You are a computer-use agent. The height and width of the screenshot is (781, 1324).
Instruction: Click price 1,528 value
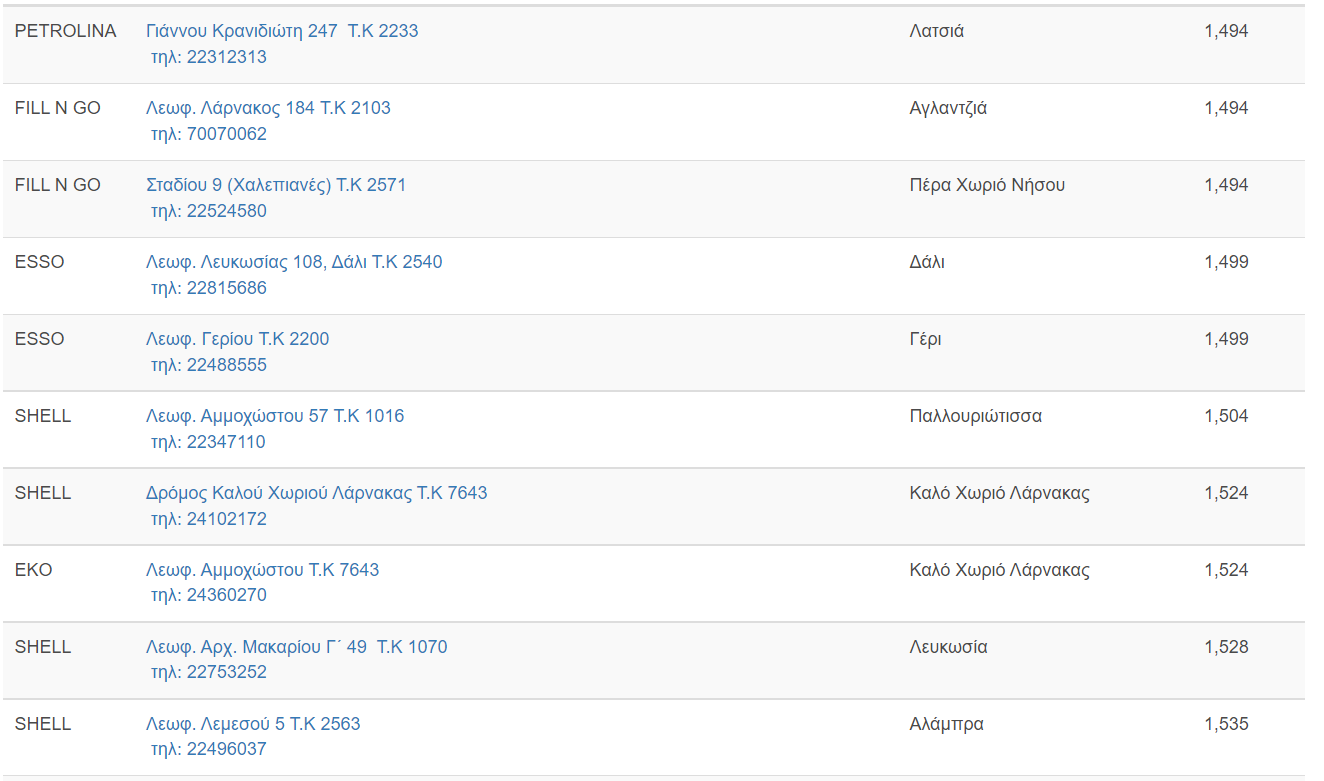(1226, 647)
